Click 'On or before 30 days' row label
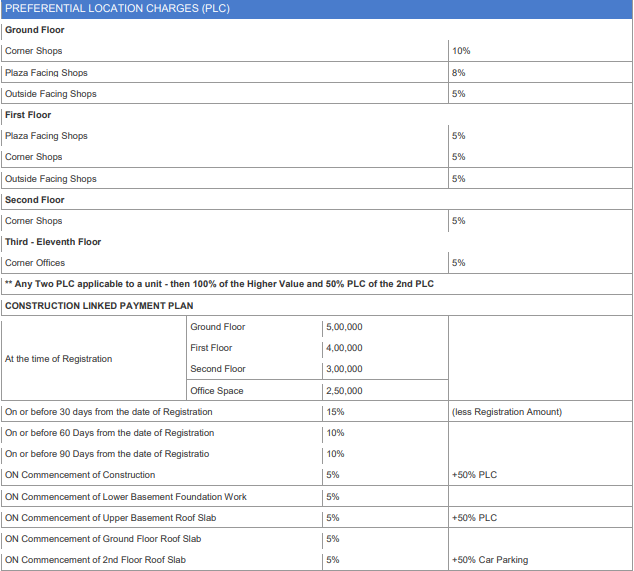Screen dimensions: 634x571 108,412
